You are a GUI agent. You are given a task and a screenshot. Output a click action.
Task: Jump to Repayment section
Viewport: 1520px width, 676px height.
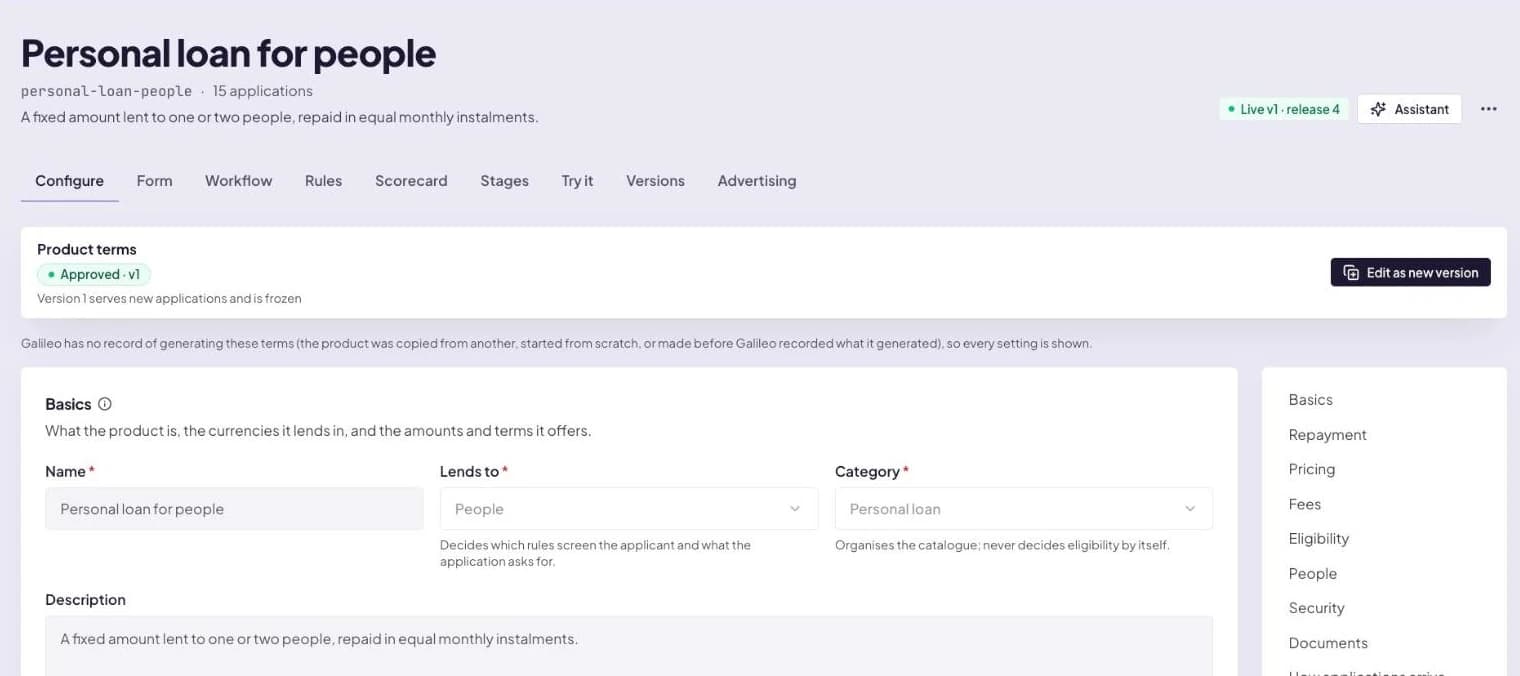pyautogui.click(x=1327, y=435)
